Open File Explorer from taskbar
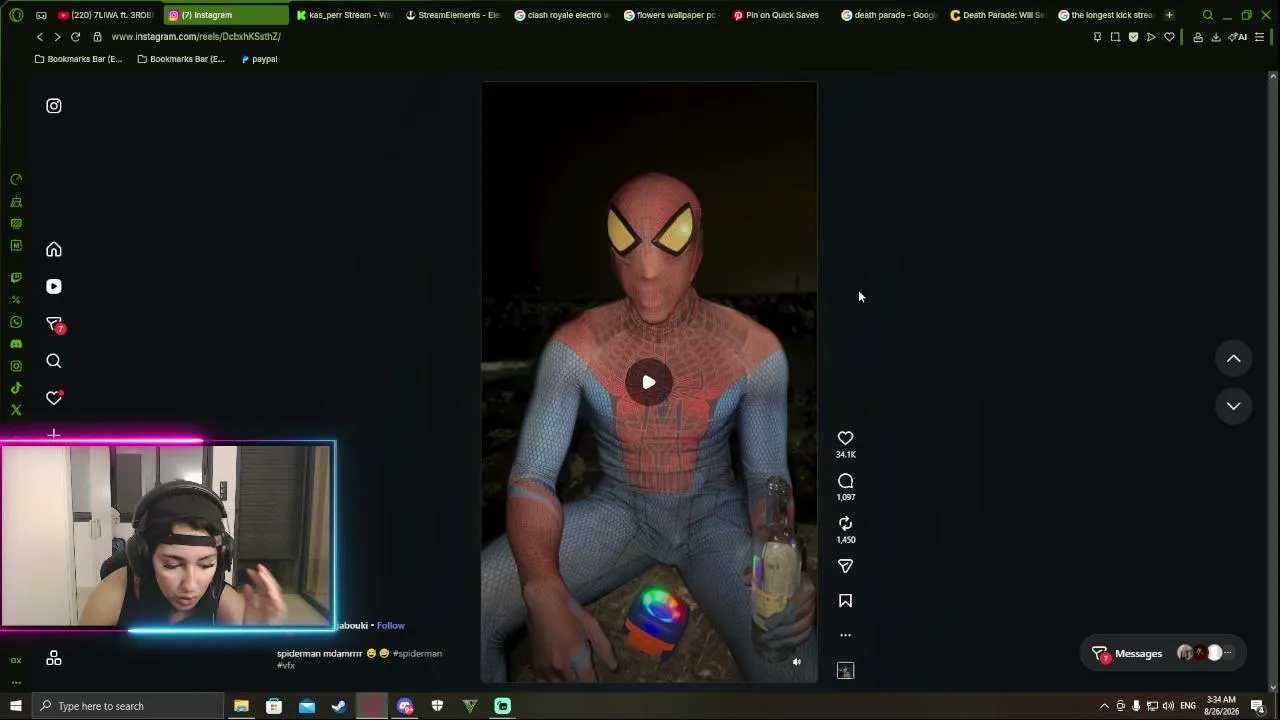 point(241,706)
